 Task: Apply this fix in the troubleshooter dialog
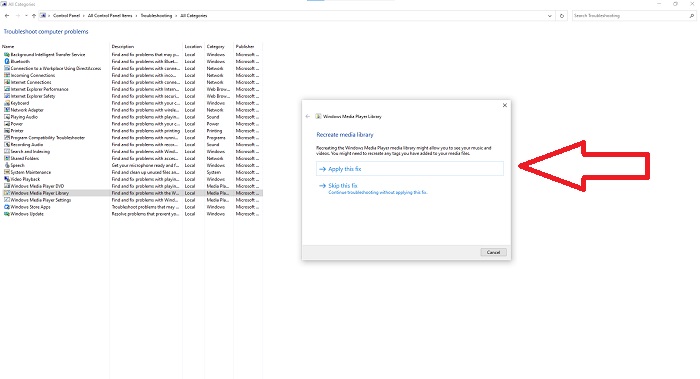point(410,169)
